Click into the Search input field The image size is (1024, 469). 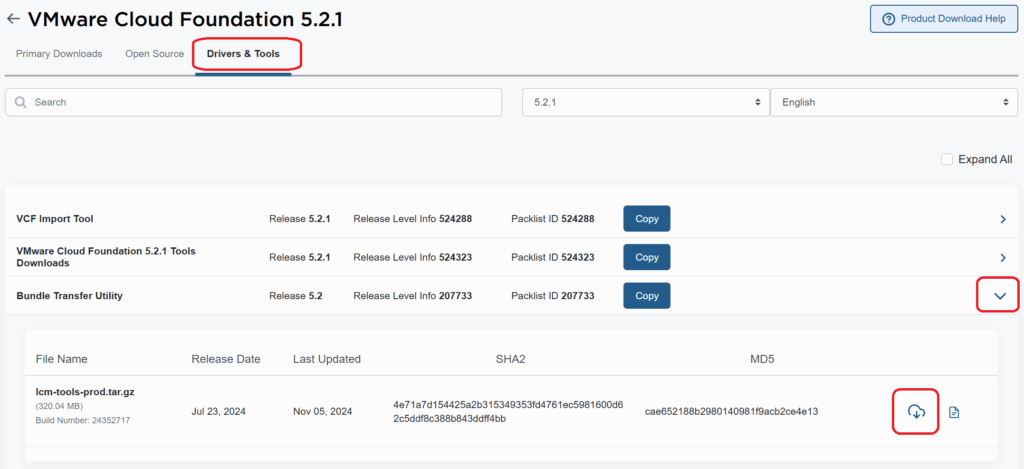260,102
